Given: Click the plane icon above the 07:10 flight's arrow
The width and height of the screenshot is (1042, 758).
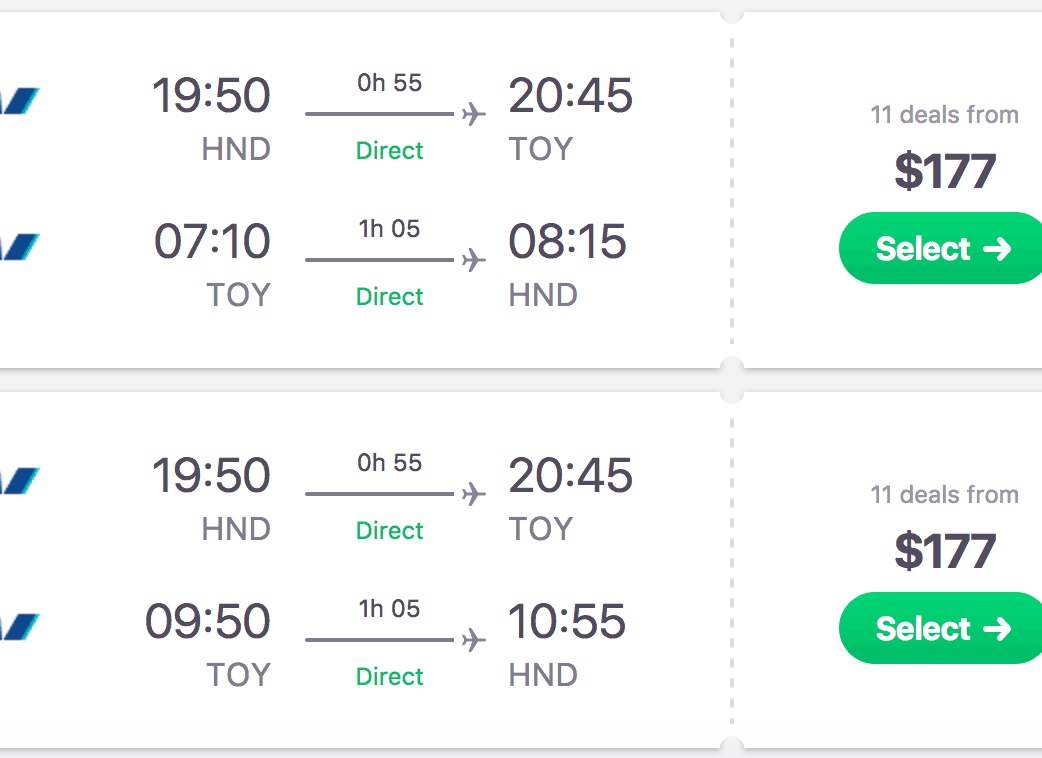Looking at the screenshot, I should (x=474, y=114).
